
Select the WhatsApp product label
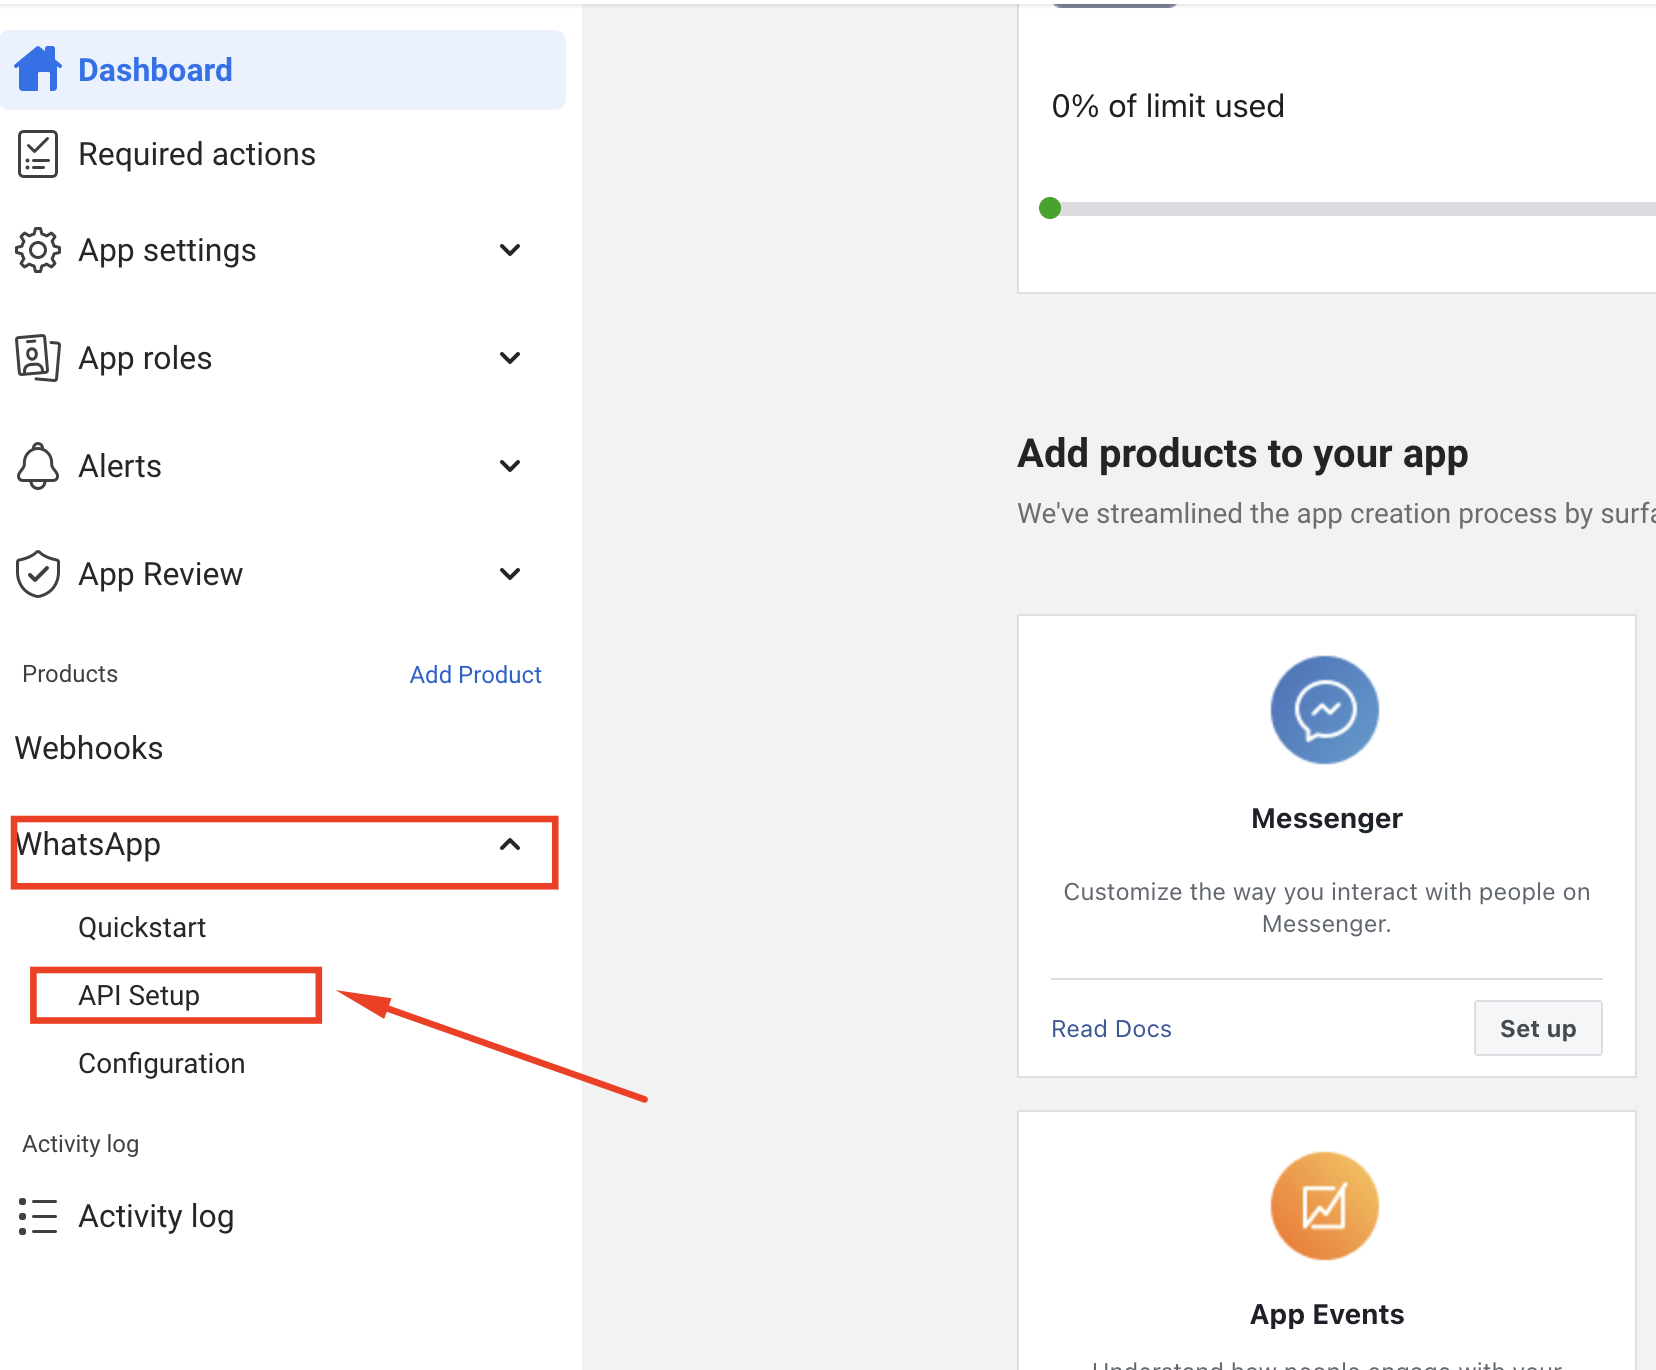(88, 844)
